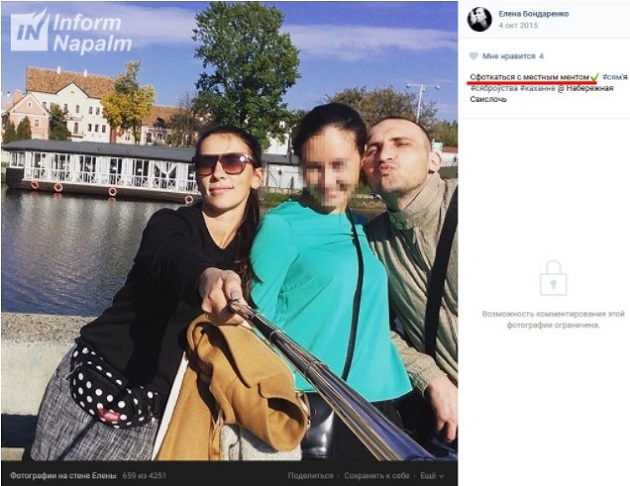Click the '659 из 4251' photo counter
630x486 pixels.
(144, 476)
